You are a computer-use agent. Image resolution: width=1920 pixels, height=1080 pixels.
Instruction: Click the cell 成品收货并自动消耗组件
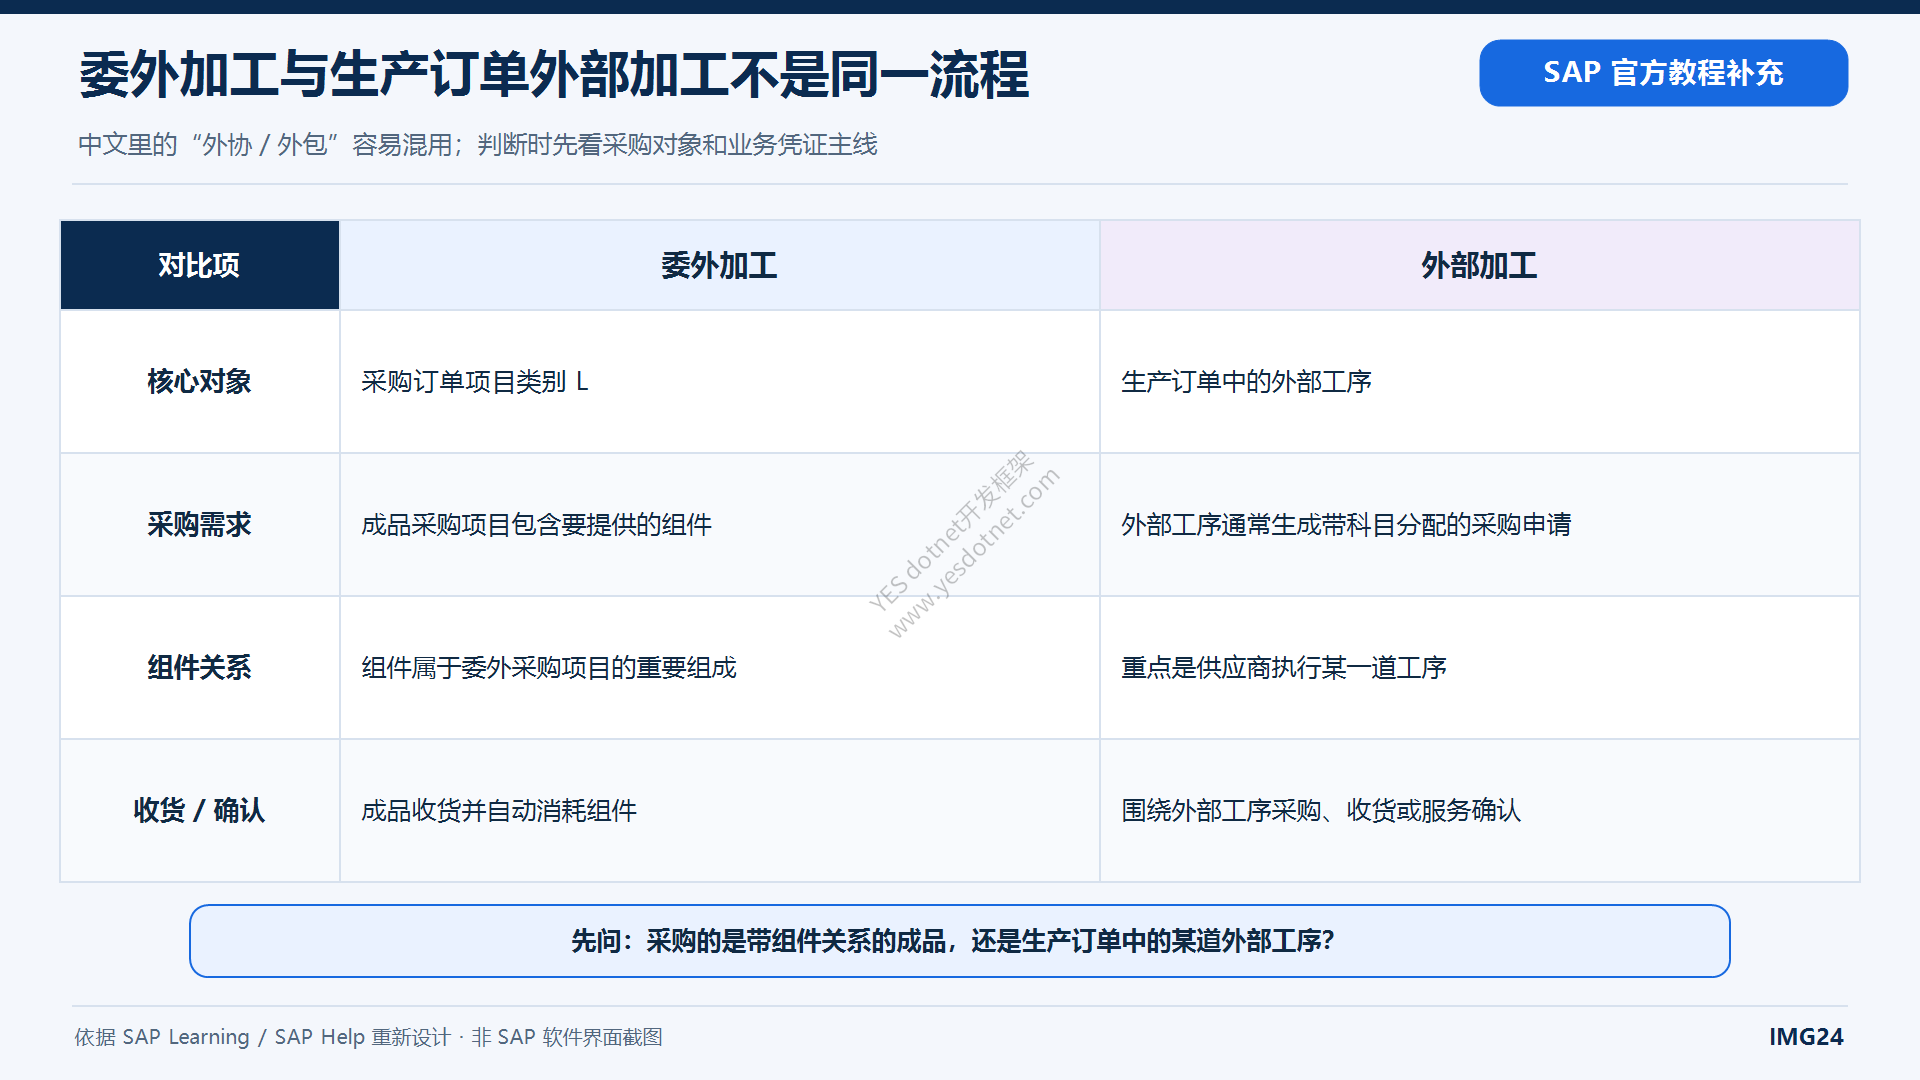coord(720,810)
